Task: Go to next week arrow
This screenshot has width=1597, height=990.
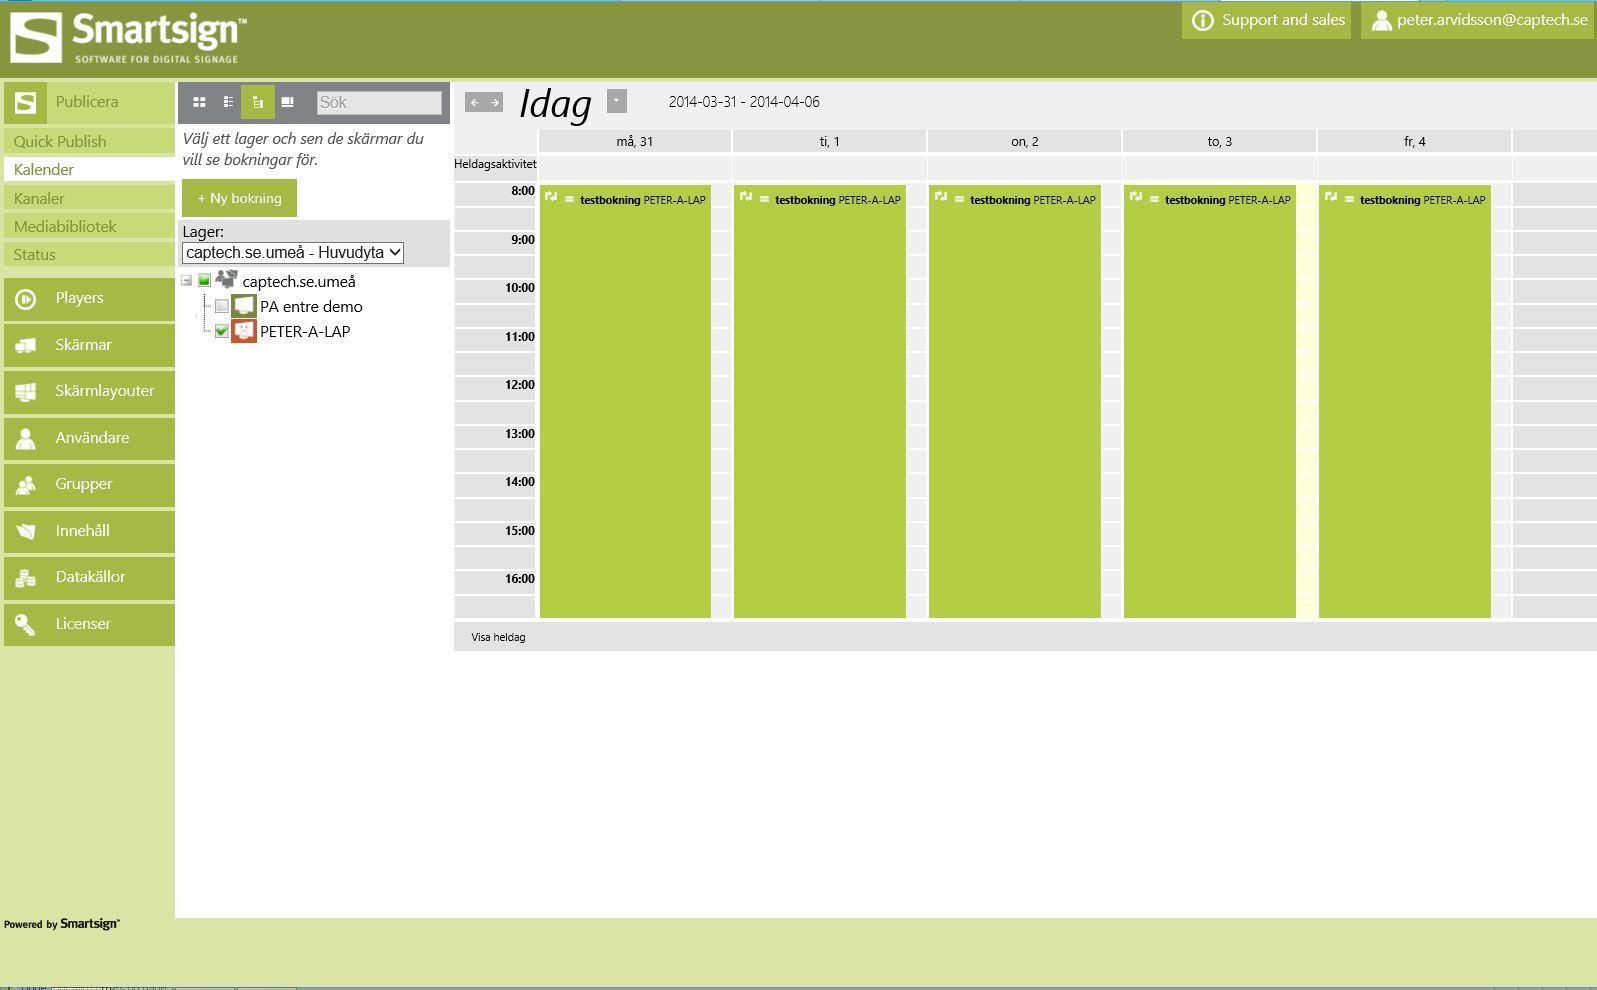Action: pos(494,103)
